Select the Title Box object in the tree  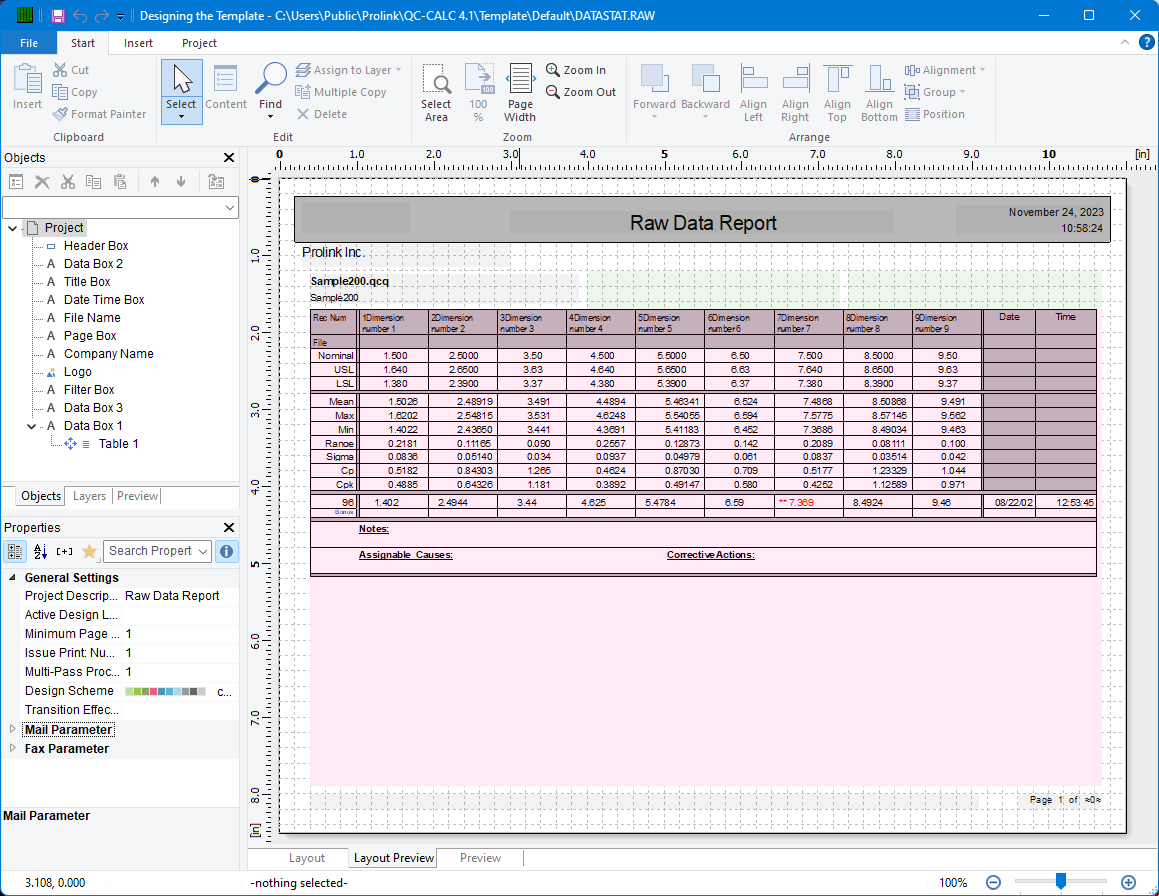click(86, 282)
